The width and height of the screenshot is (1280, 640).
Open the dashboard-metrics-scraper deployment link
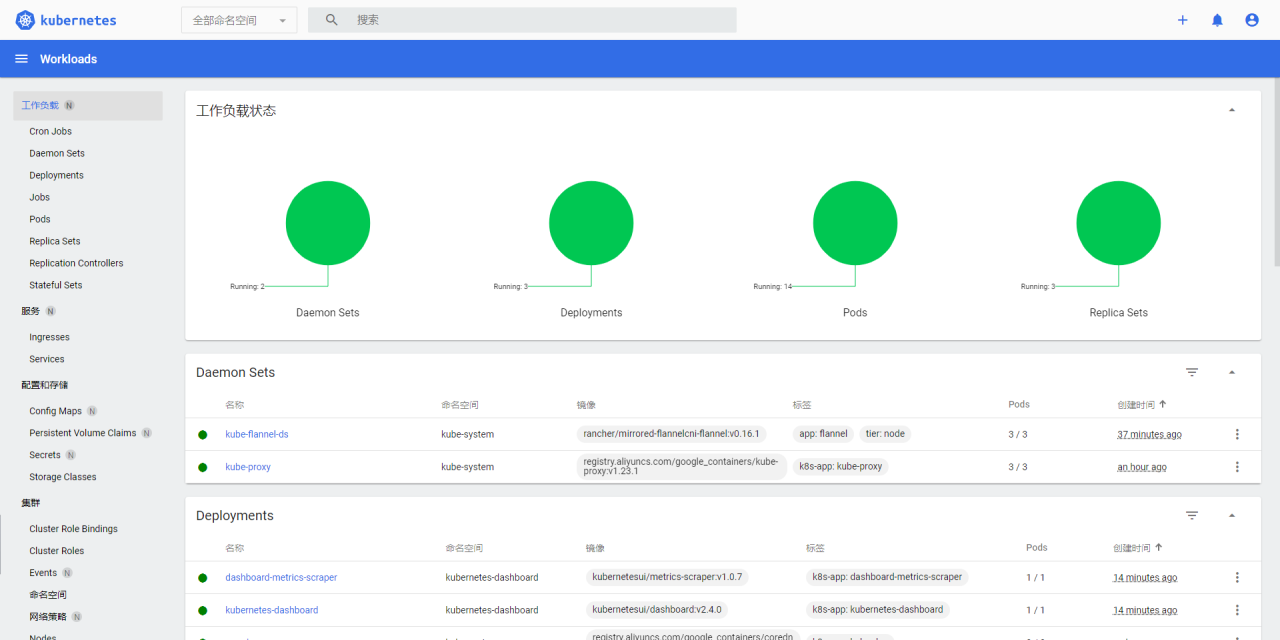(x=281, y=577)
